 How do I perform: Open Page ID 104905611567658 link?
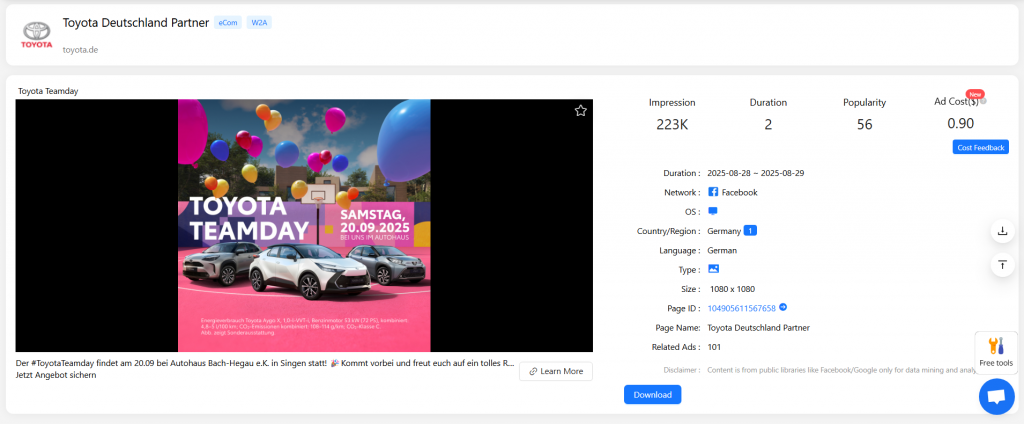(741, 308)
